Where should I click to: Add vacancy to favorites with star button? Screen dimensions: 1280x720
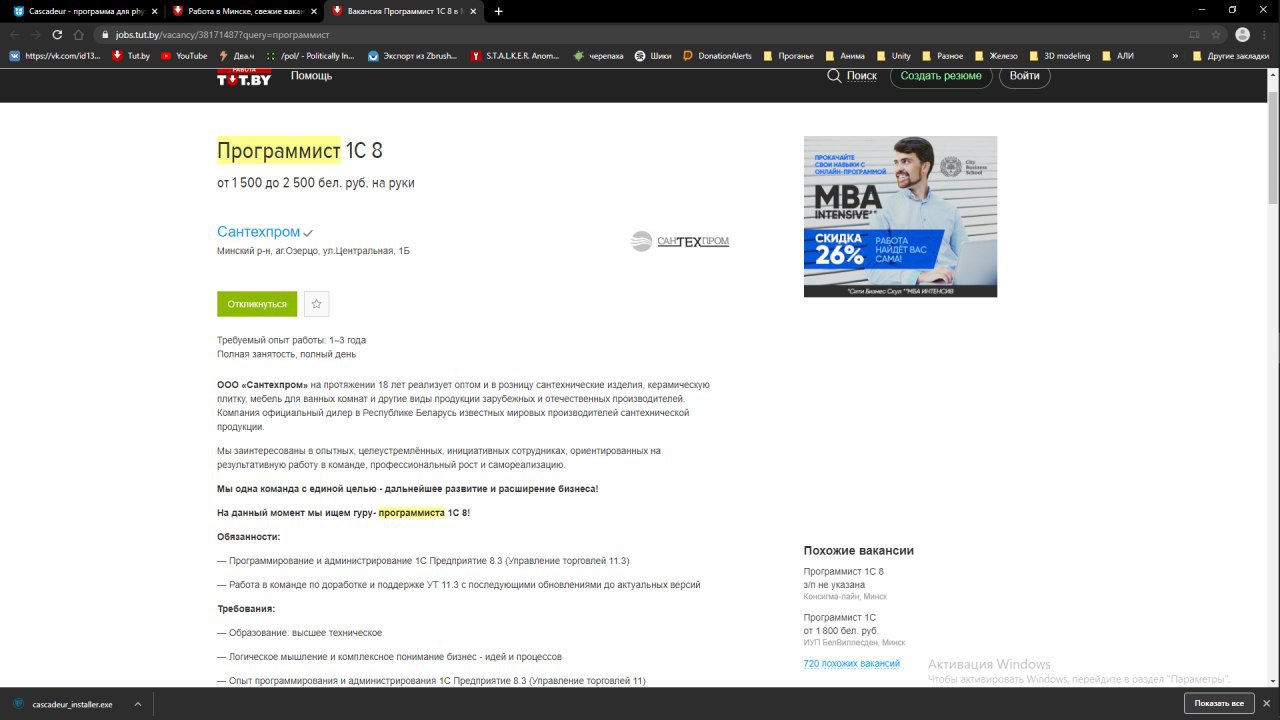(x=316, y=304)
